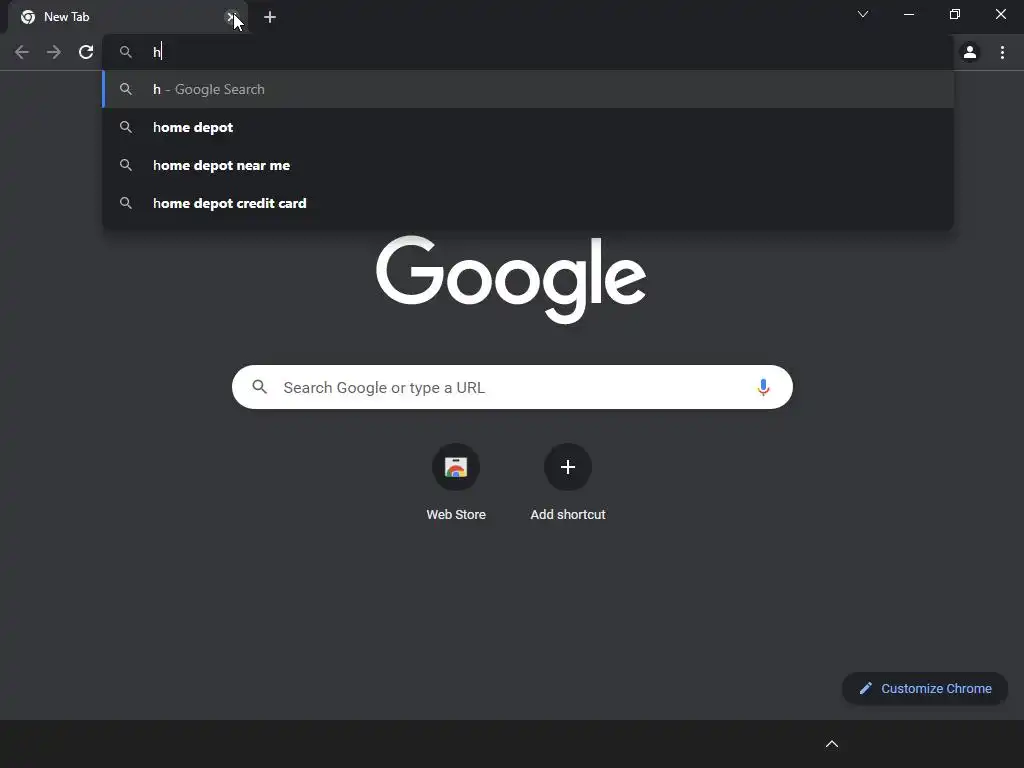Restore down the Chrome window

click(x=955, y=14)
